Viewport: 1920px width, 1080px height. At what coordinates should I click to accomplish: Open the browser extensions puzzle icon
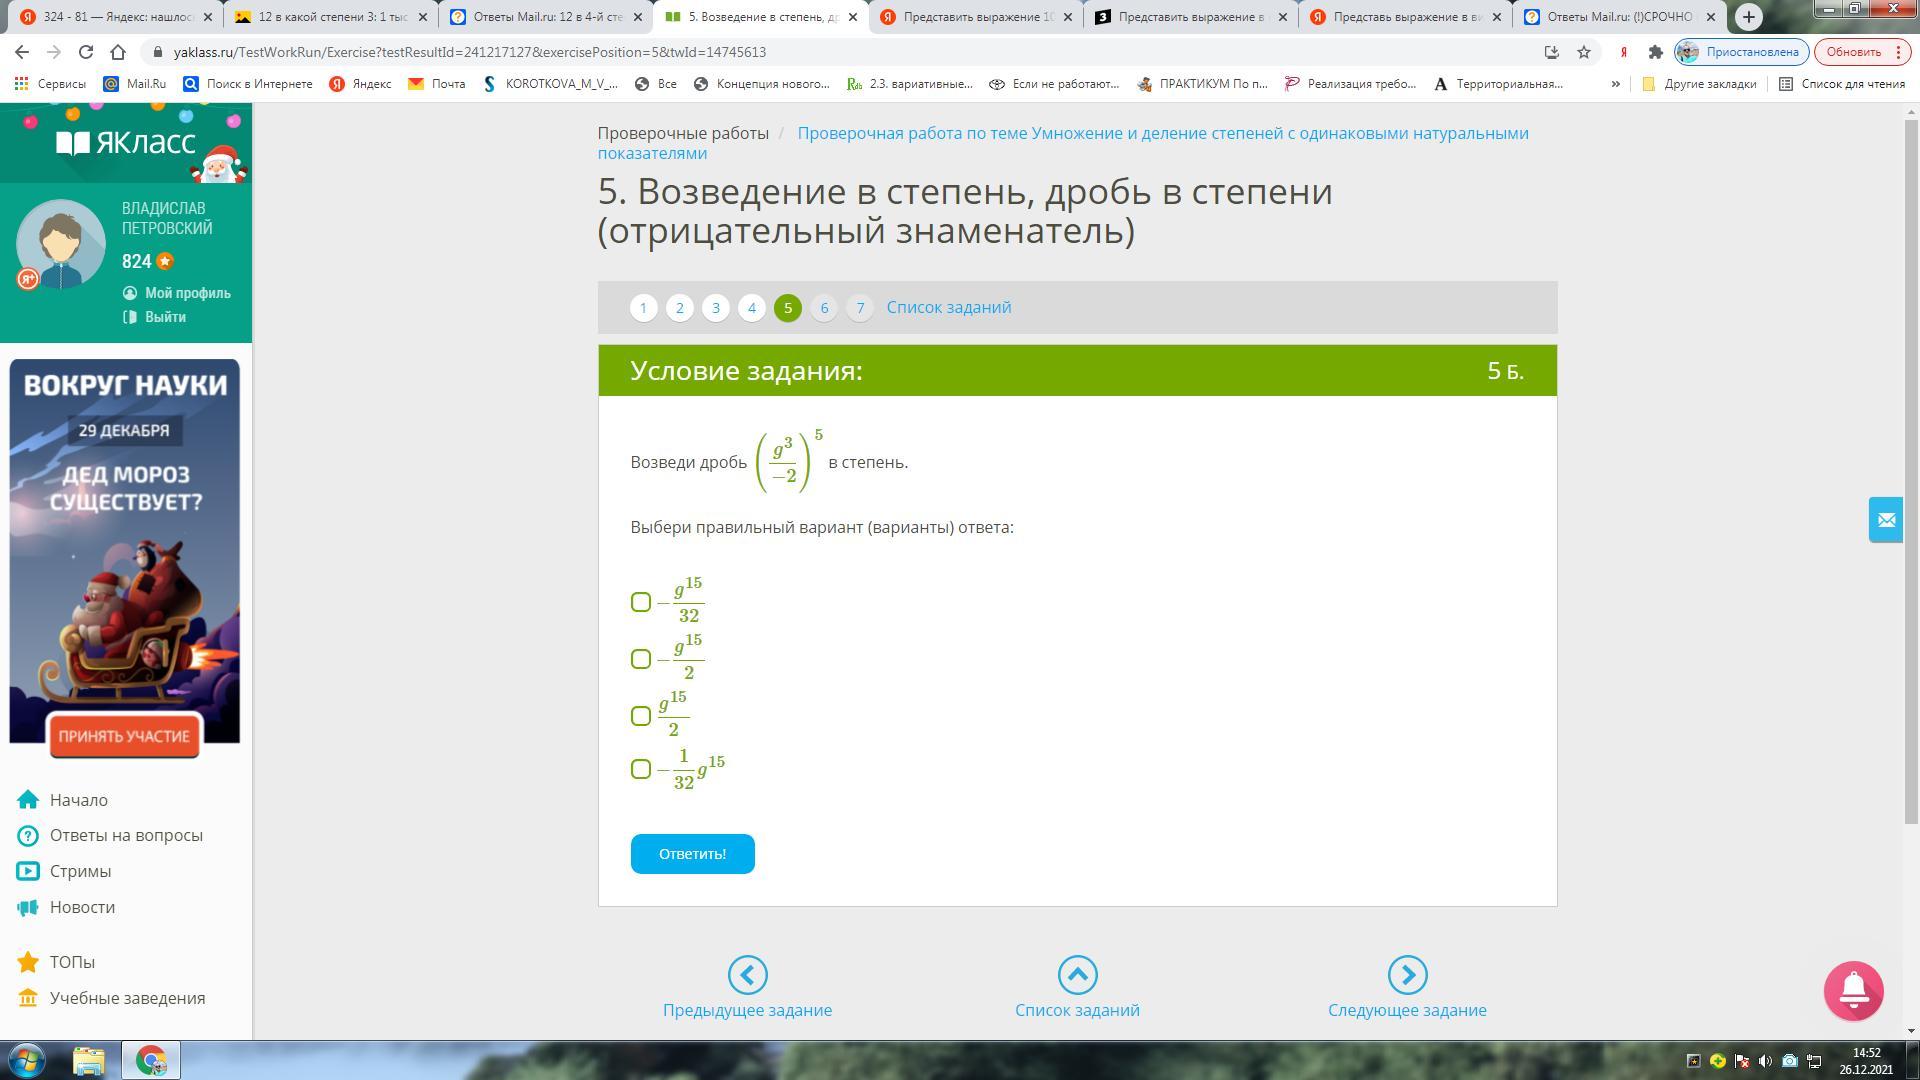point(1655,52)
